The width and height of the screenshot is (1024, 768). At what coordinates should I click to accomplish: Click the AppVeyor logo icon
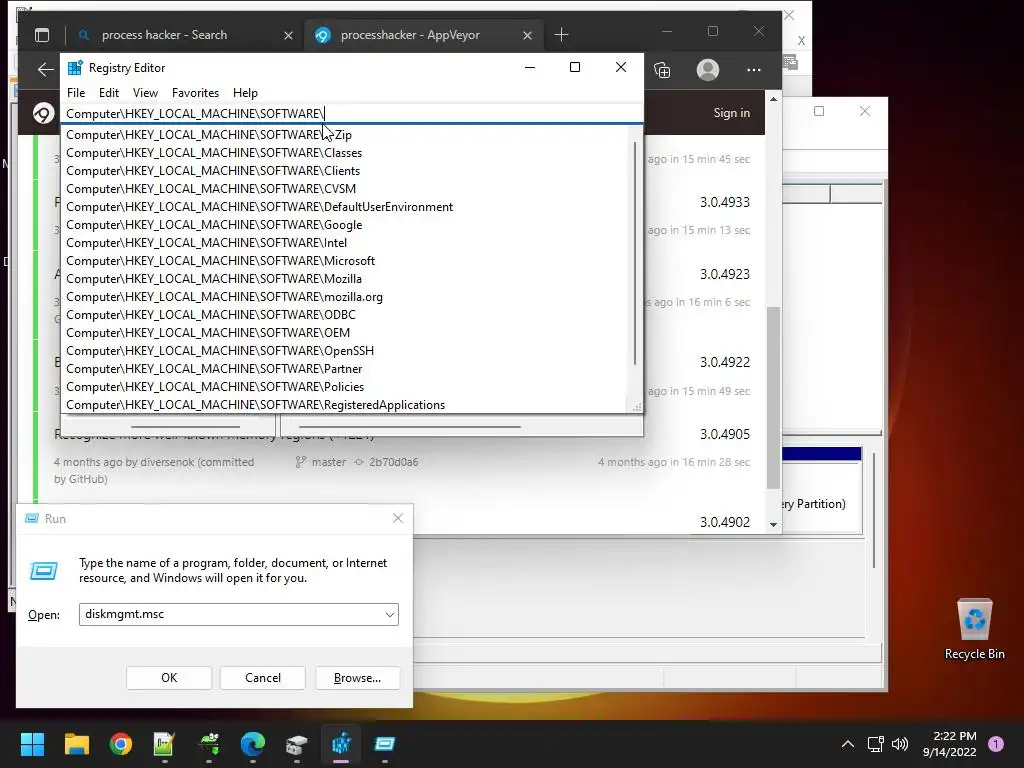point(43,114)
